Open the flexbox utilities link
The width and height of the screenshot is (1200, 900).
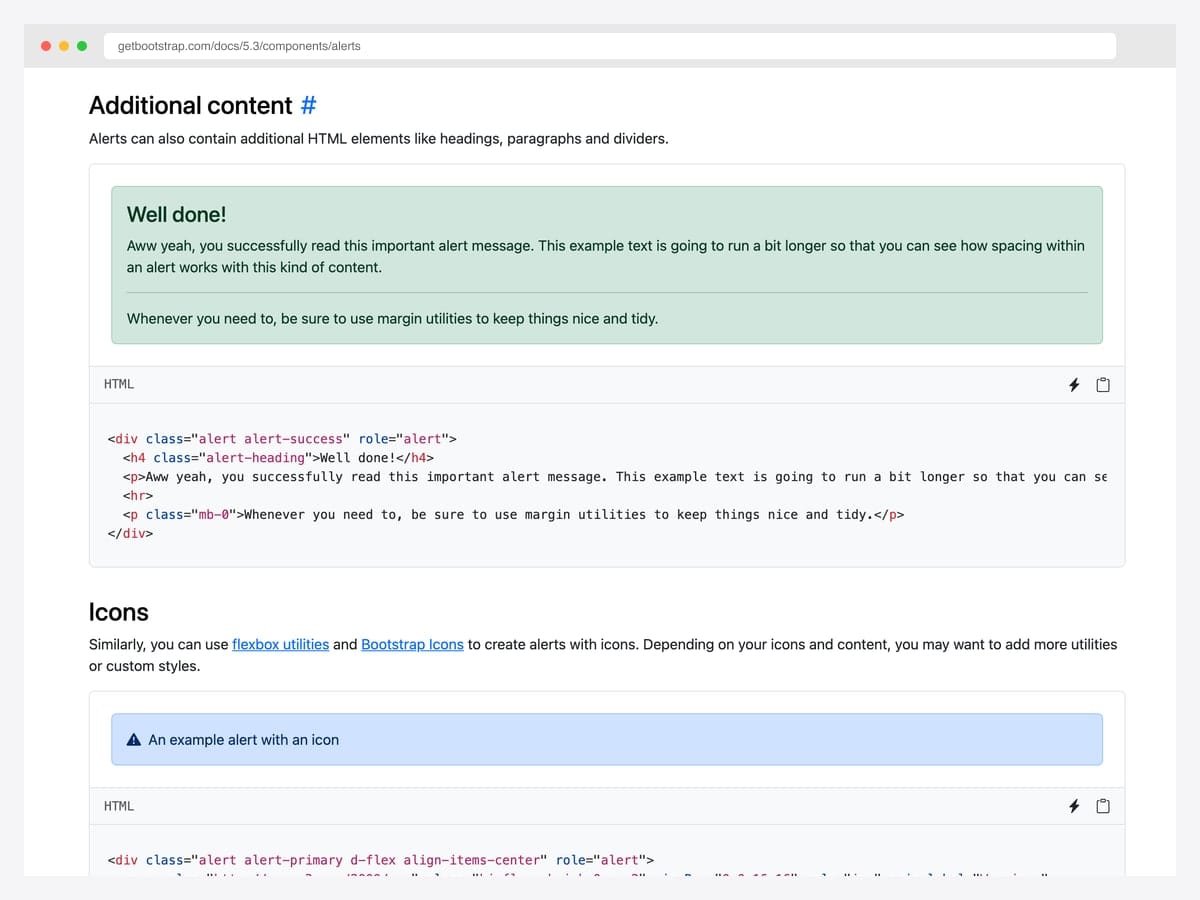280,644
